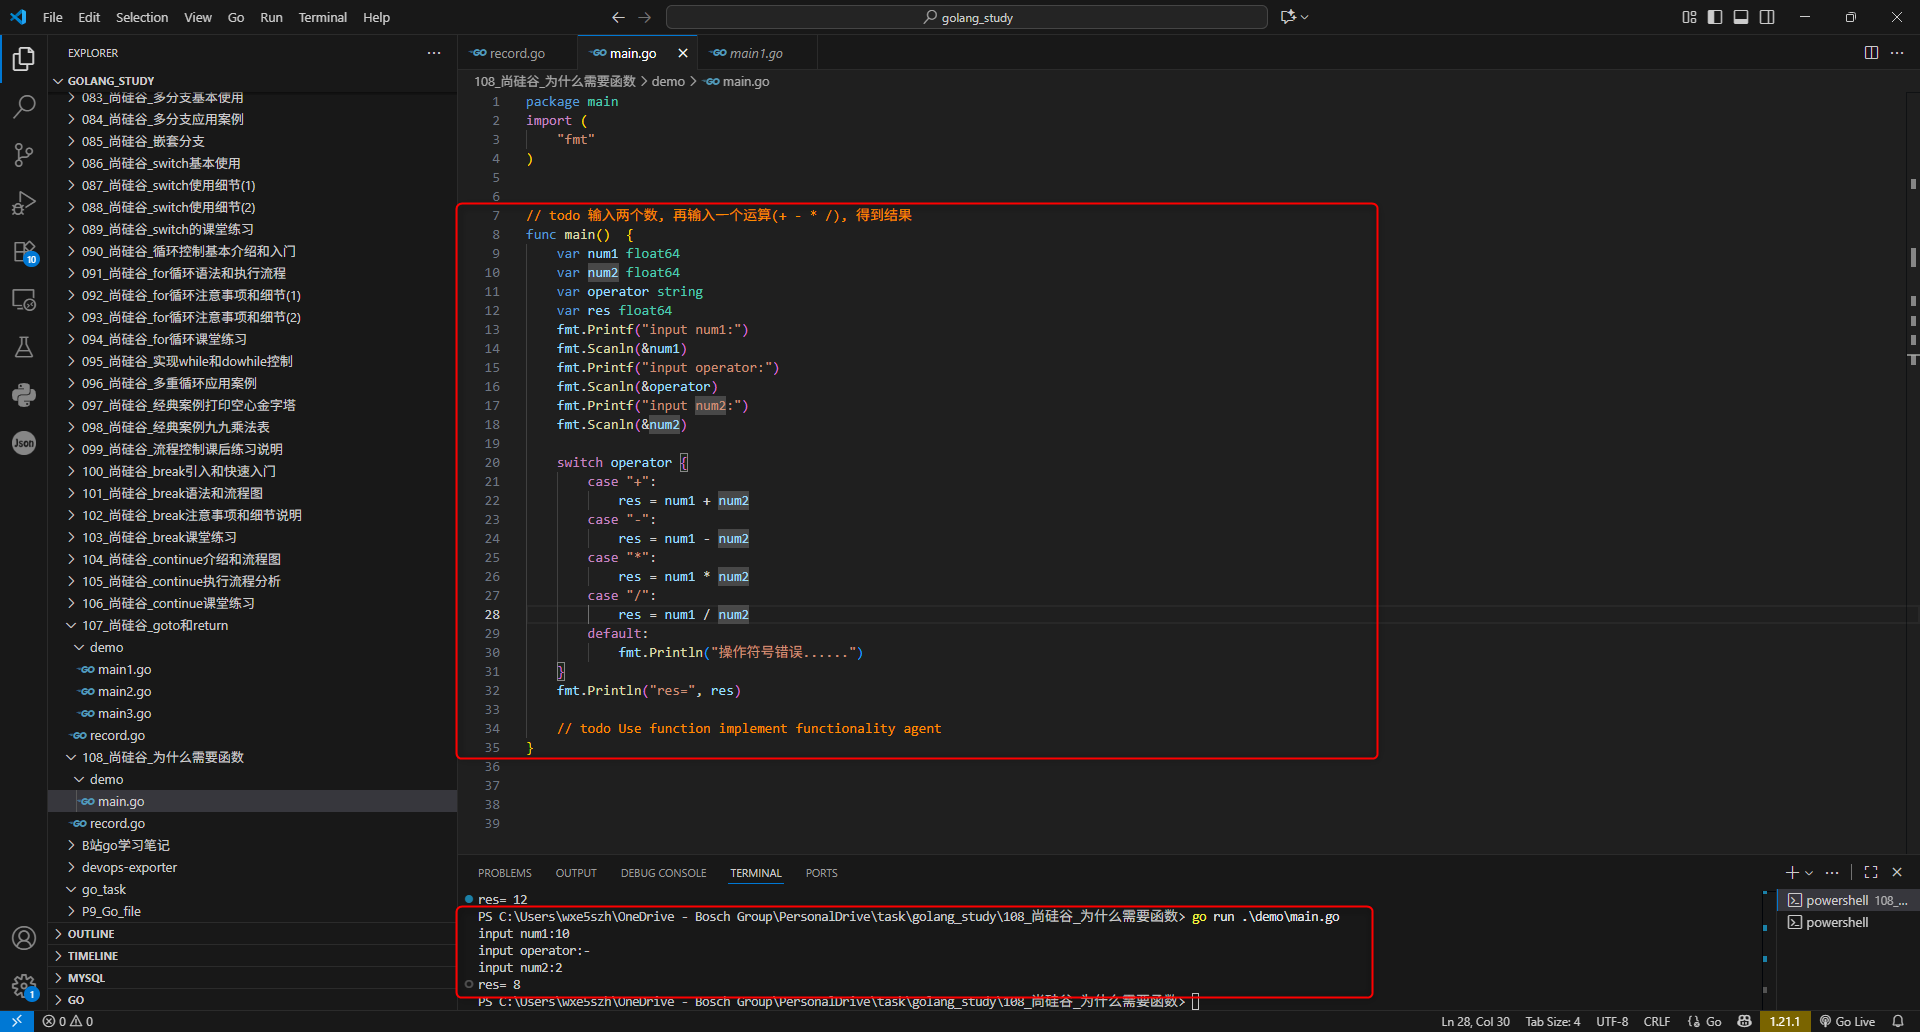Open the Testing flask view
1920x1032 pixels.
pyautogui.click(x=24, y=347)
